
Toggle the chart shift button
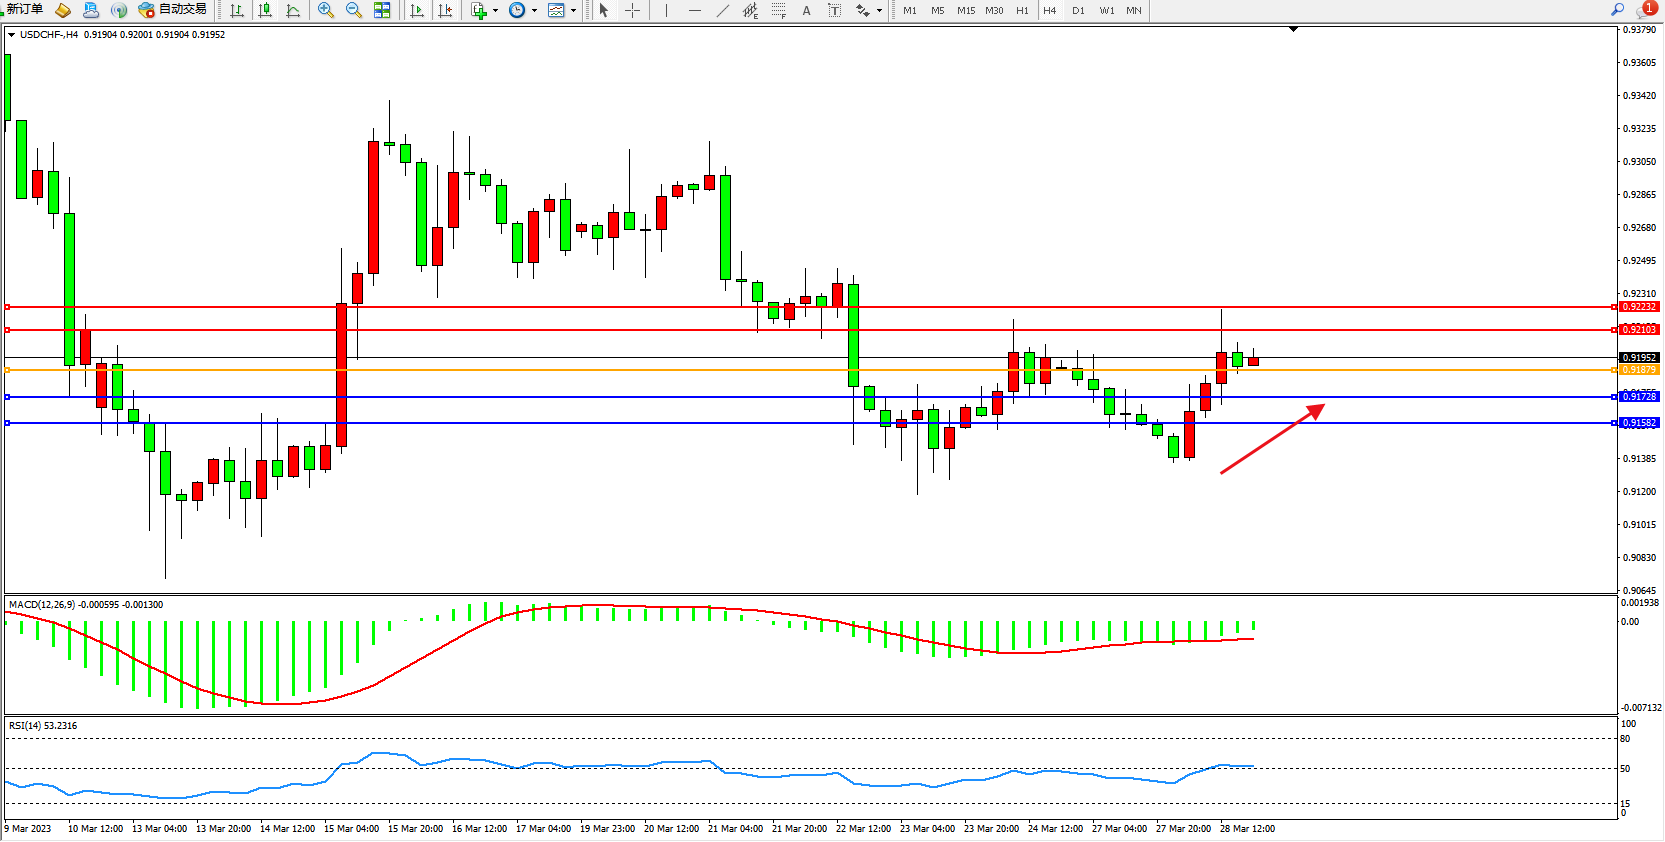(445, 10)
